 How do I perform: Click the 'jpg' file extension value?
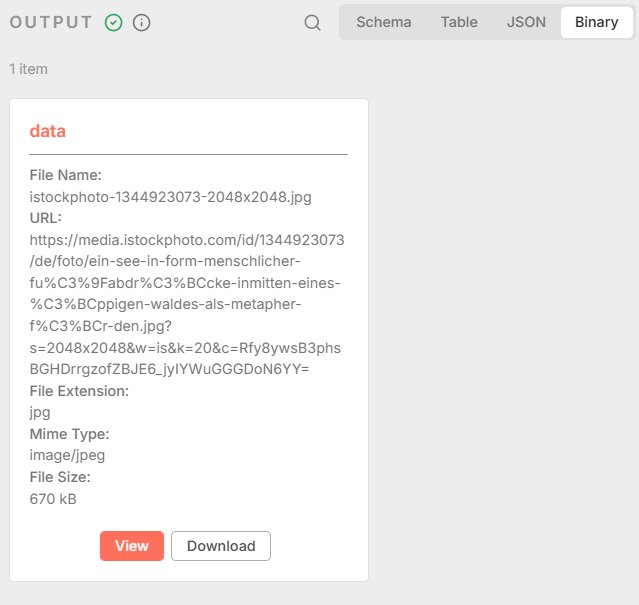click(x=40, y=412)
